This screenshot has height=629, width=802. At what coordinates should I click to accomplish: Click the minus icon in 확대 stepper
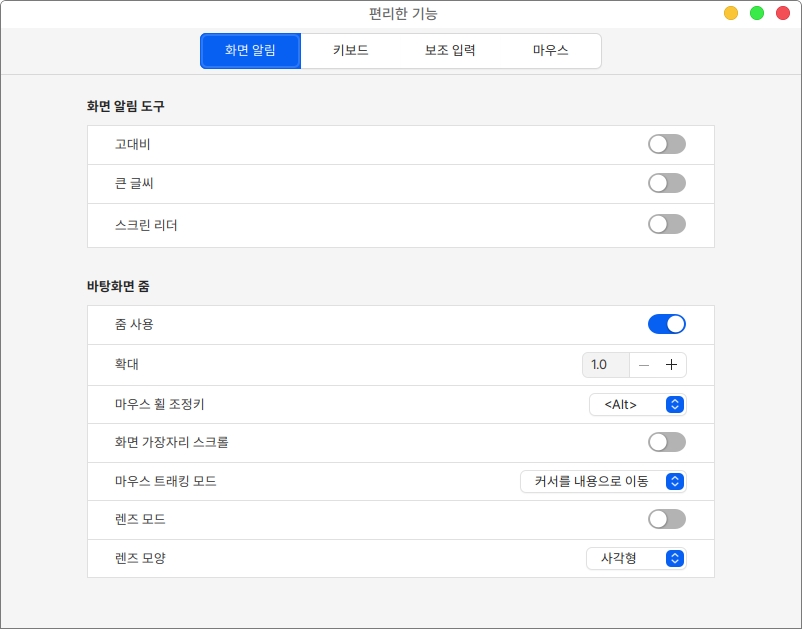[x=644, y=365]
